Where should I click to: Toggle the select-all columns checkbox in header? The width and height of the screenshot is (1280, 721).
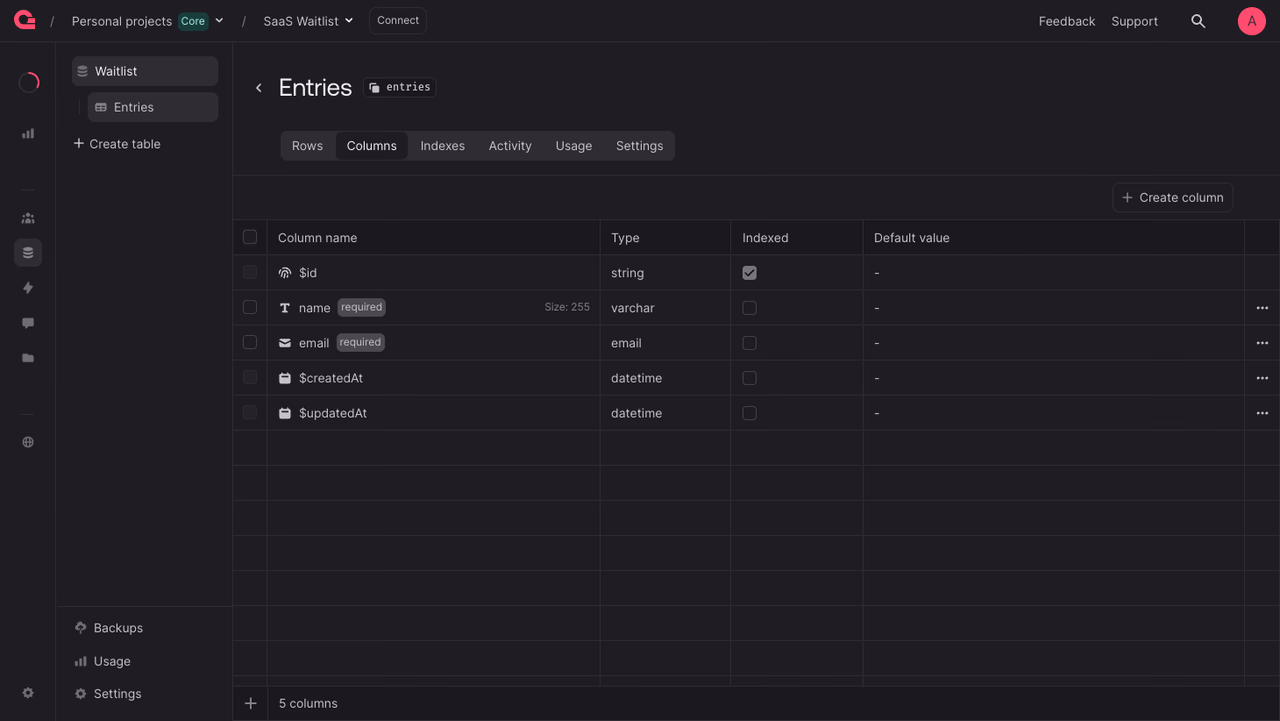250,237
